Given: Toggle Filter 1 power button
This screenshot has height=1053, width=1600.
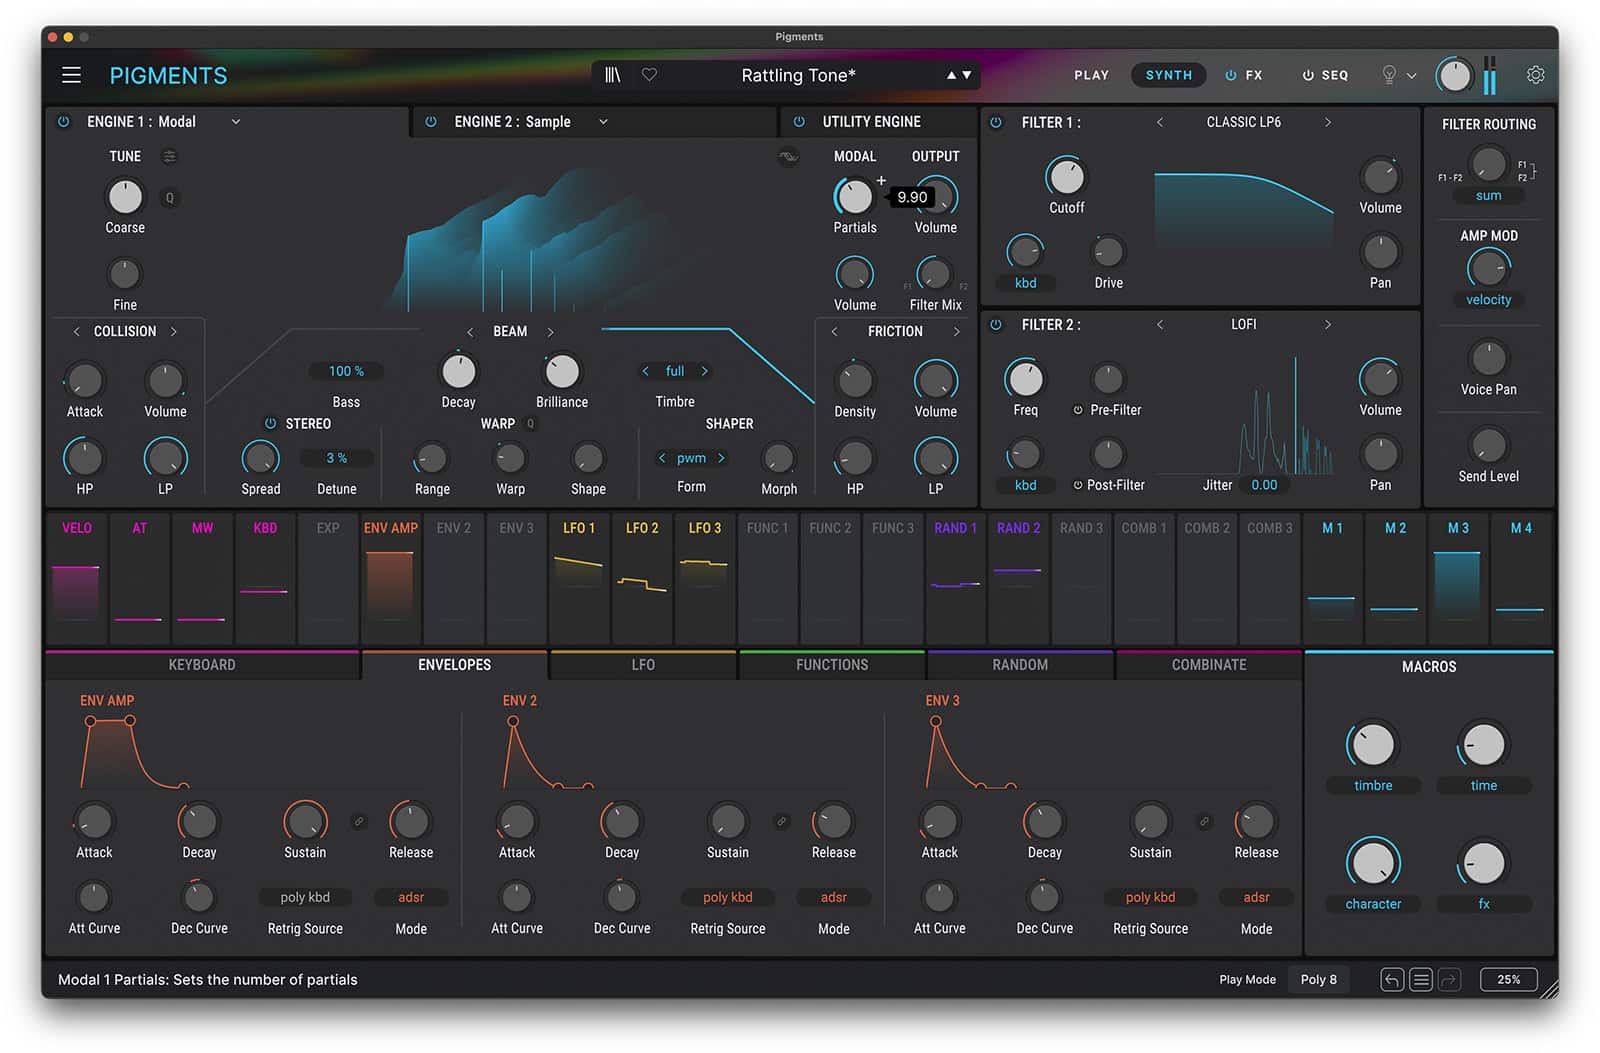Looking at the screenshot, I should click(x=996, y=122).
